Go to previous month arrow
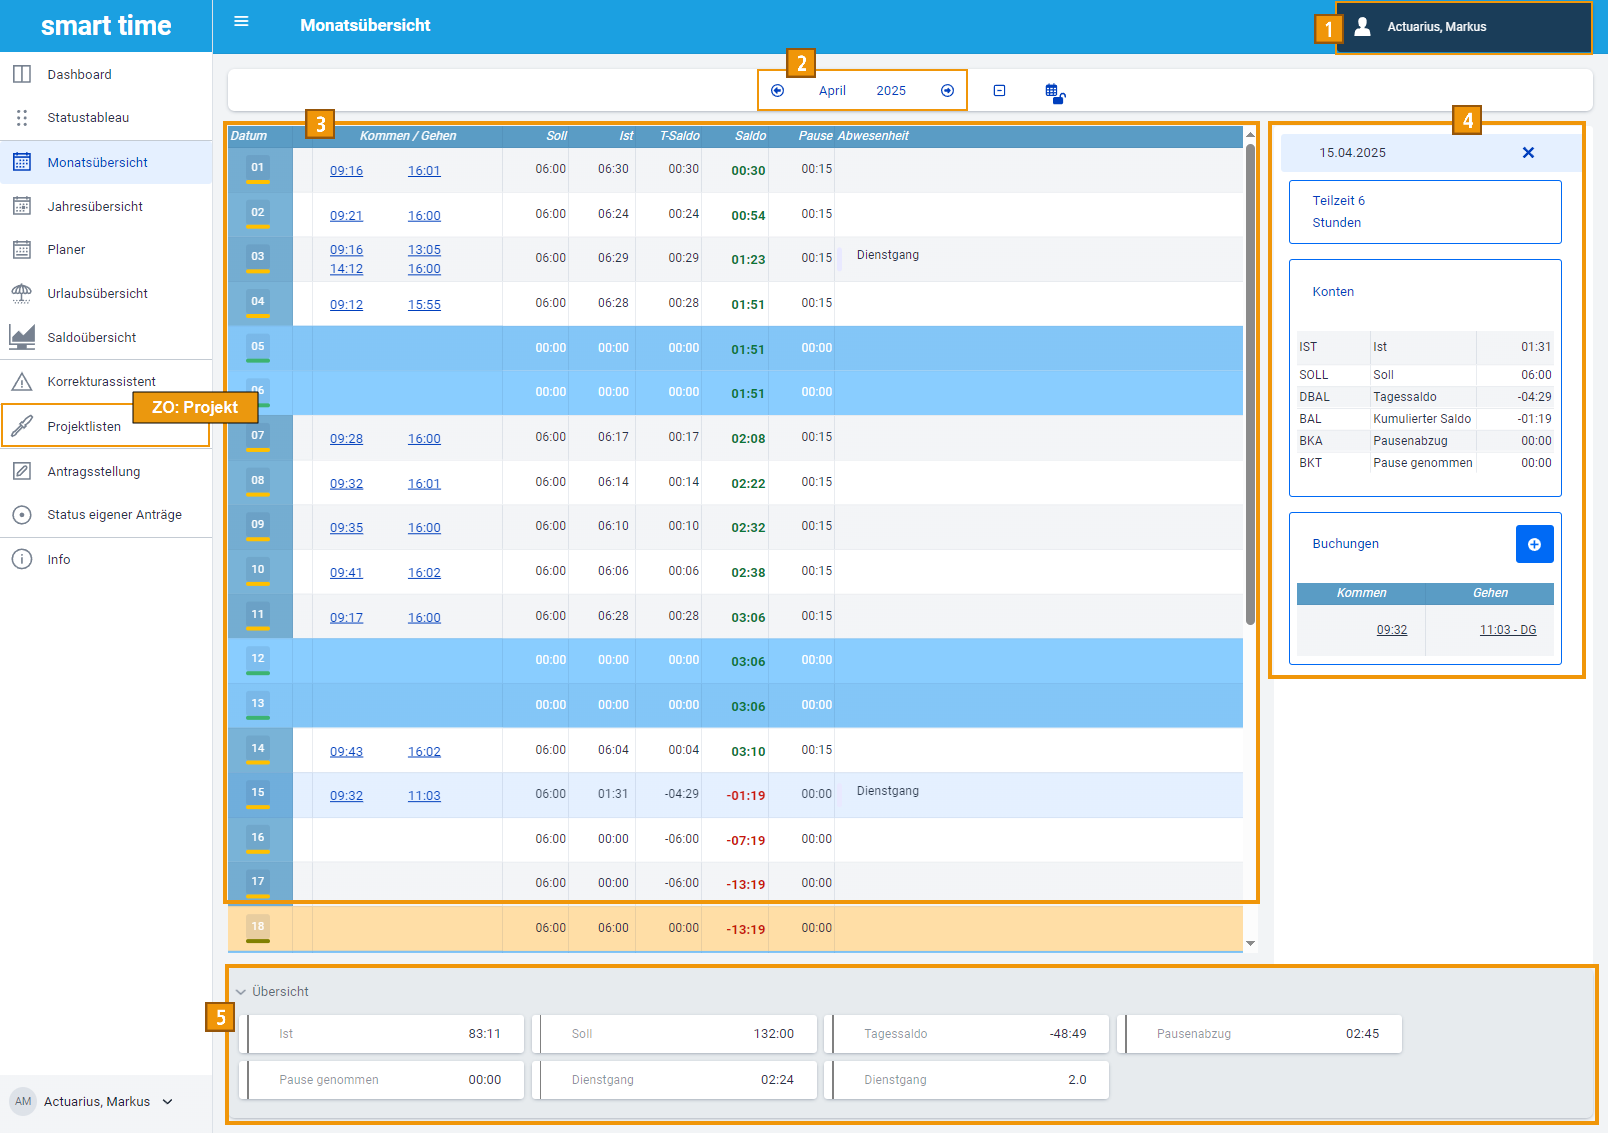This screenshot has width=1608, height=1133. (777, 91)
